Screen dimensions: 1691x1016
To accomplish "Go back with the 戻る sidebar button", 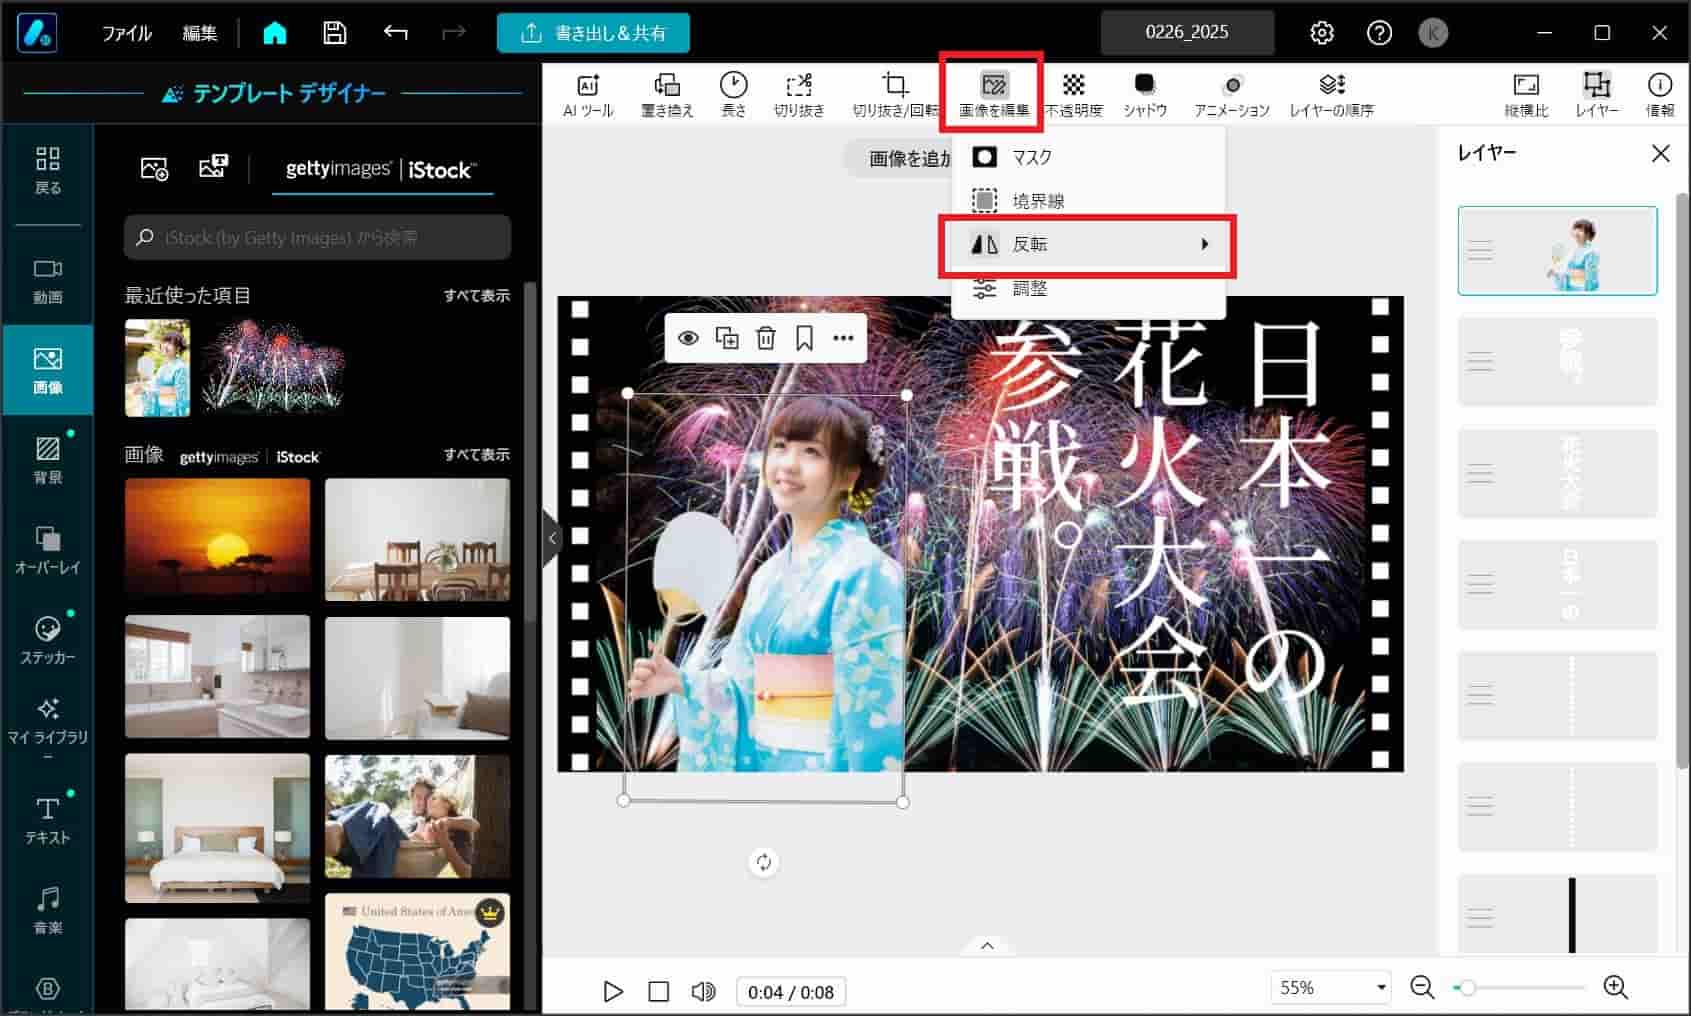I will pos(48,171).
